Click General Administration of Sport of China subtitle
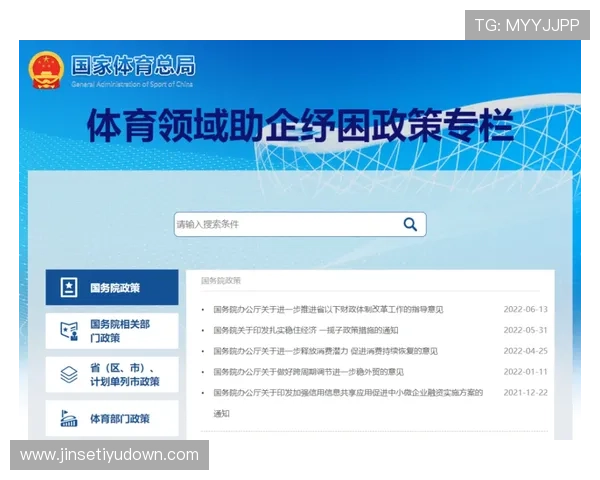The image size is (600, 480). click(x=132, y=84)
